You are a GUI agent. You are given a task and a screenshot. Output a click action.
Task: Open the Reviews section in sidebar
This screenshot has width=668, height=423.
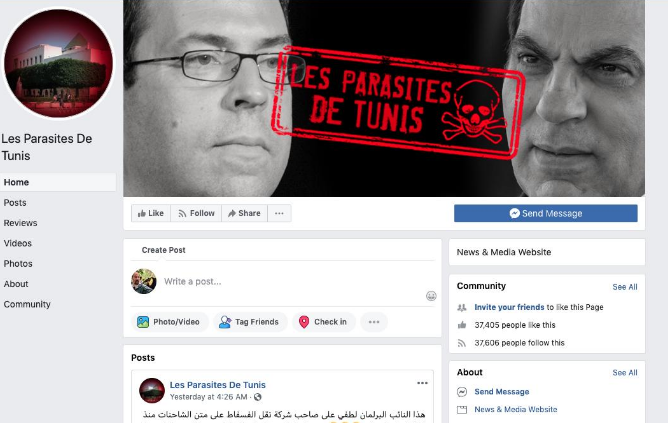(20, 223)
